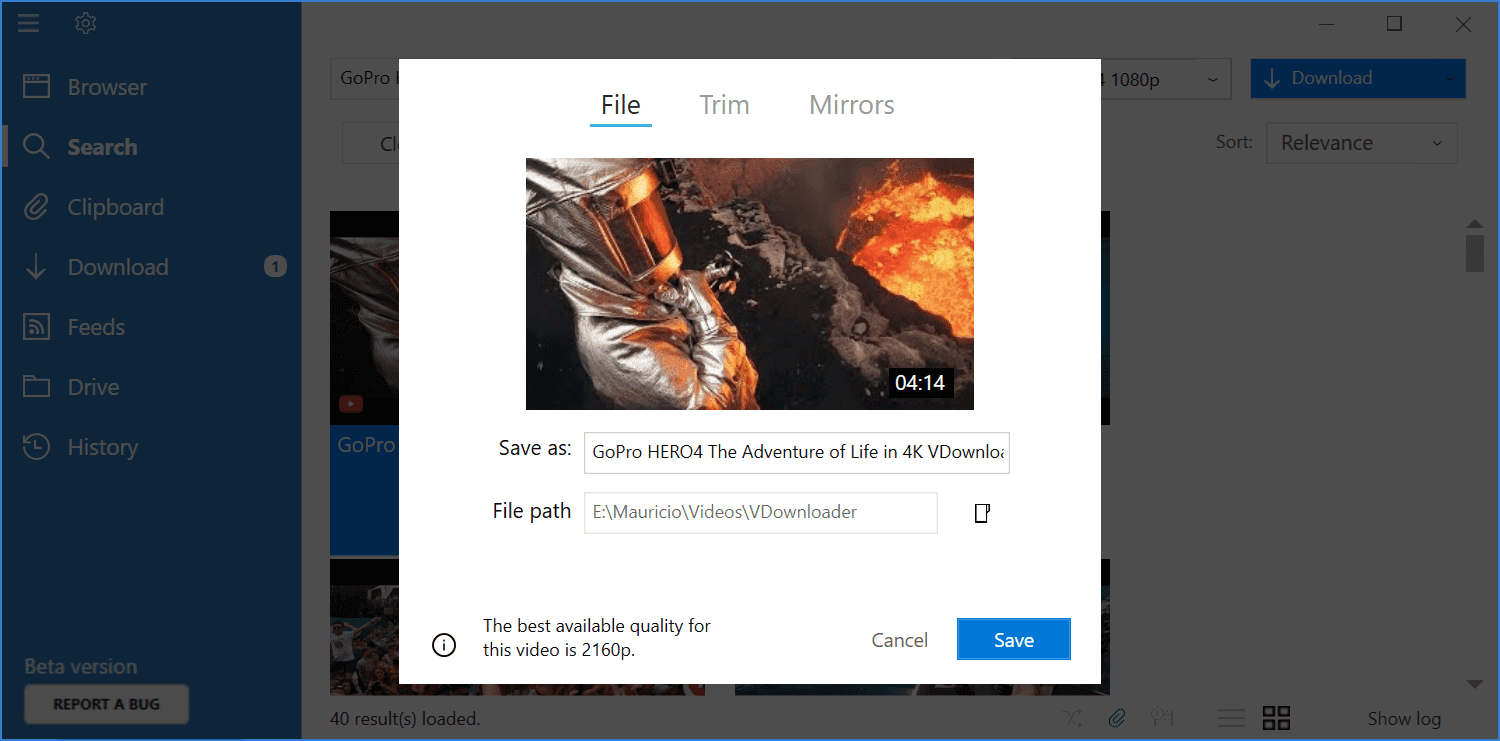
Task: Switch to the Trim tab
Action: point(724,105)
